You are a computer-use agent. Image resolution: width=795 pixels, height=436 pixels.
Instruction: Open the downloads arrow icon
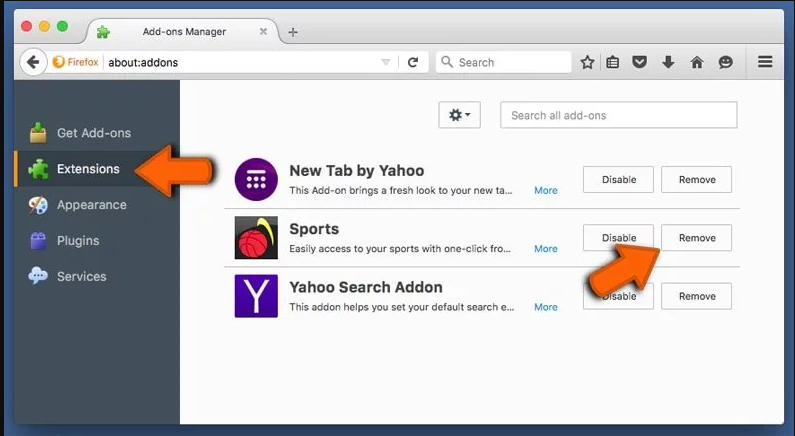(668, 62)
